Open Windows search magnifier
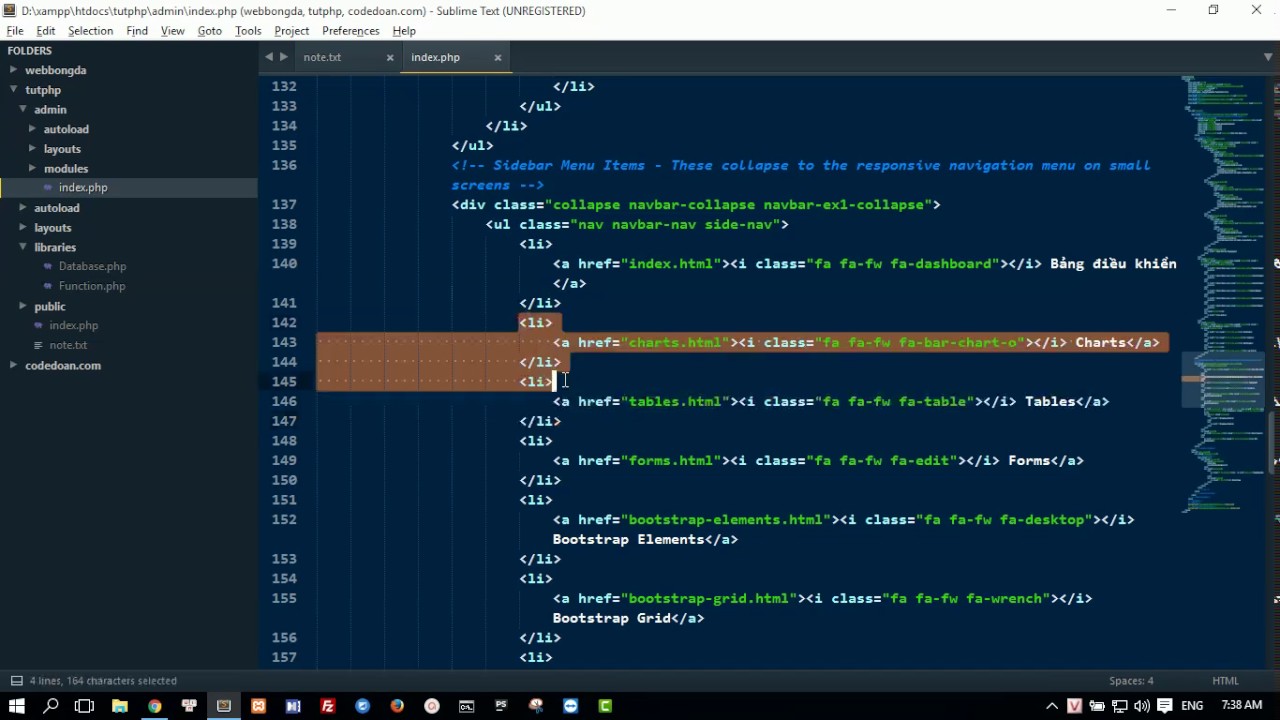Screen dimensions: 1280x720 pos(51,706)
